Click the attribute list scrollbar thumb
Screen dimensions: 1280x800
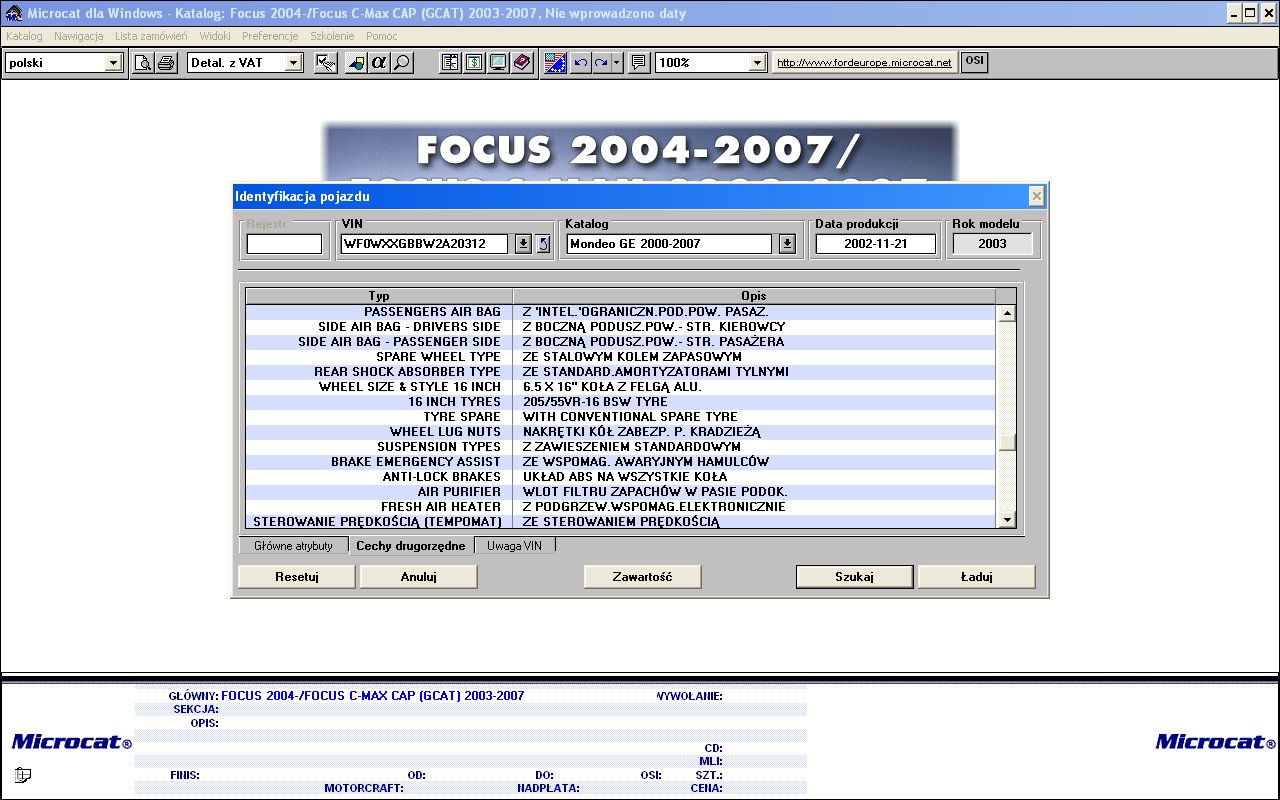[x=1008, y=443]
